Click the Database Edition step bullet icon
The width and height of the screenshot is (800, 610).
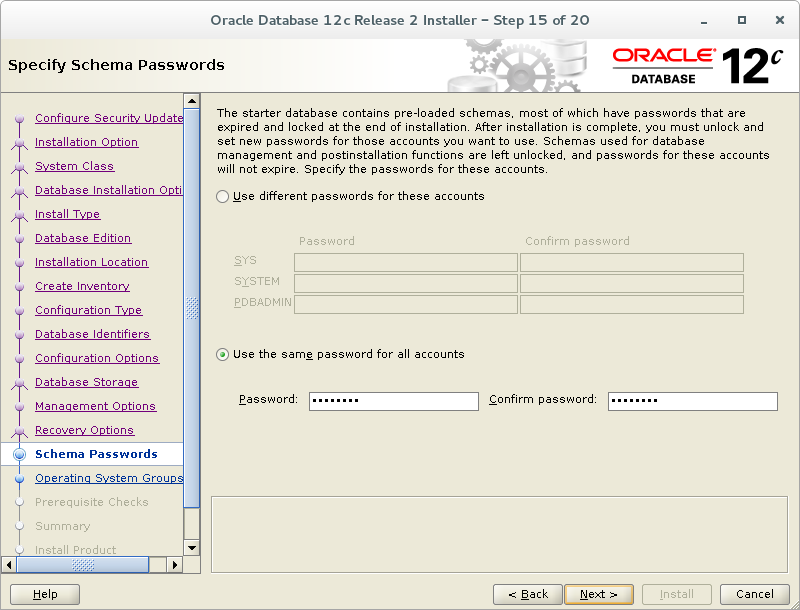tap(19, 239)
